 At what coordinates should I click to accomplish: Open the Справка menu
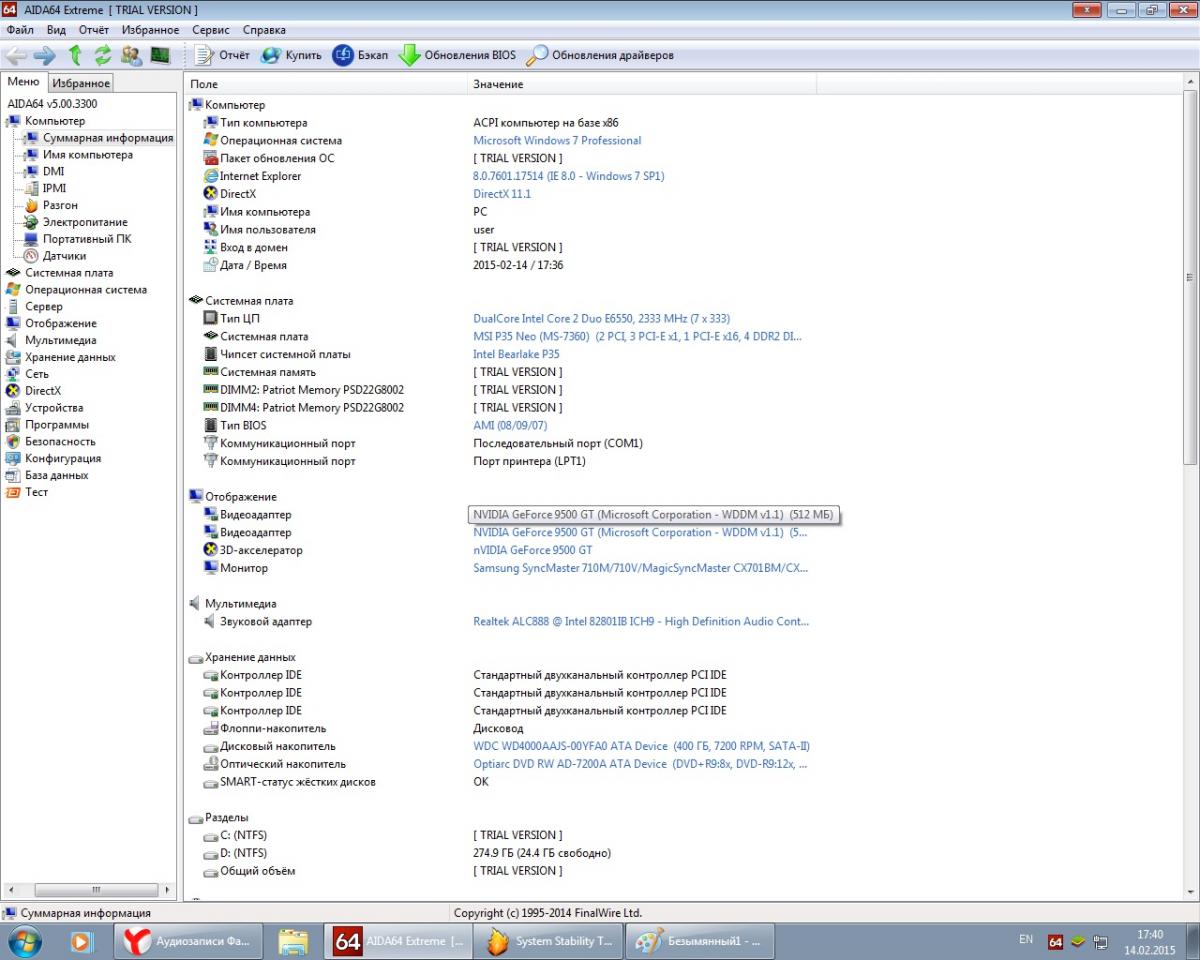[x=264, y=30]
